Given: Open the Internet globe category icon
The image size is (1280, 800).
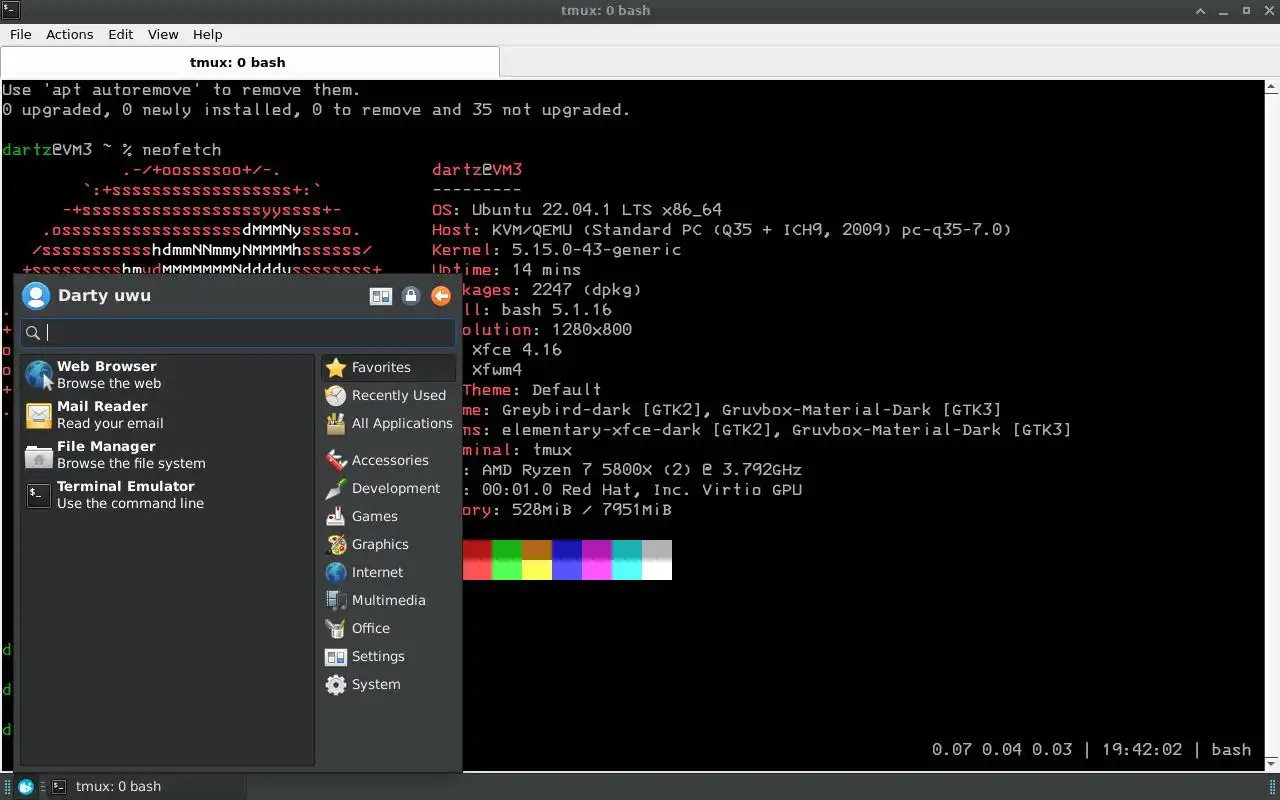Looking at the screenshot, I should (x=336, y=572).
